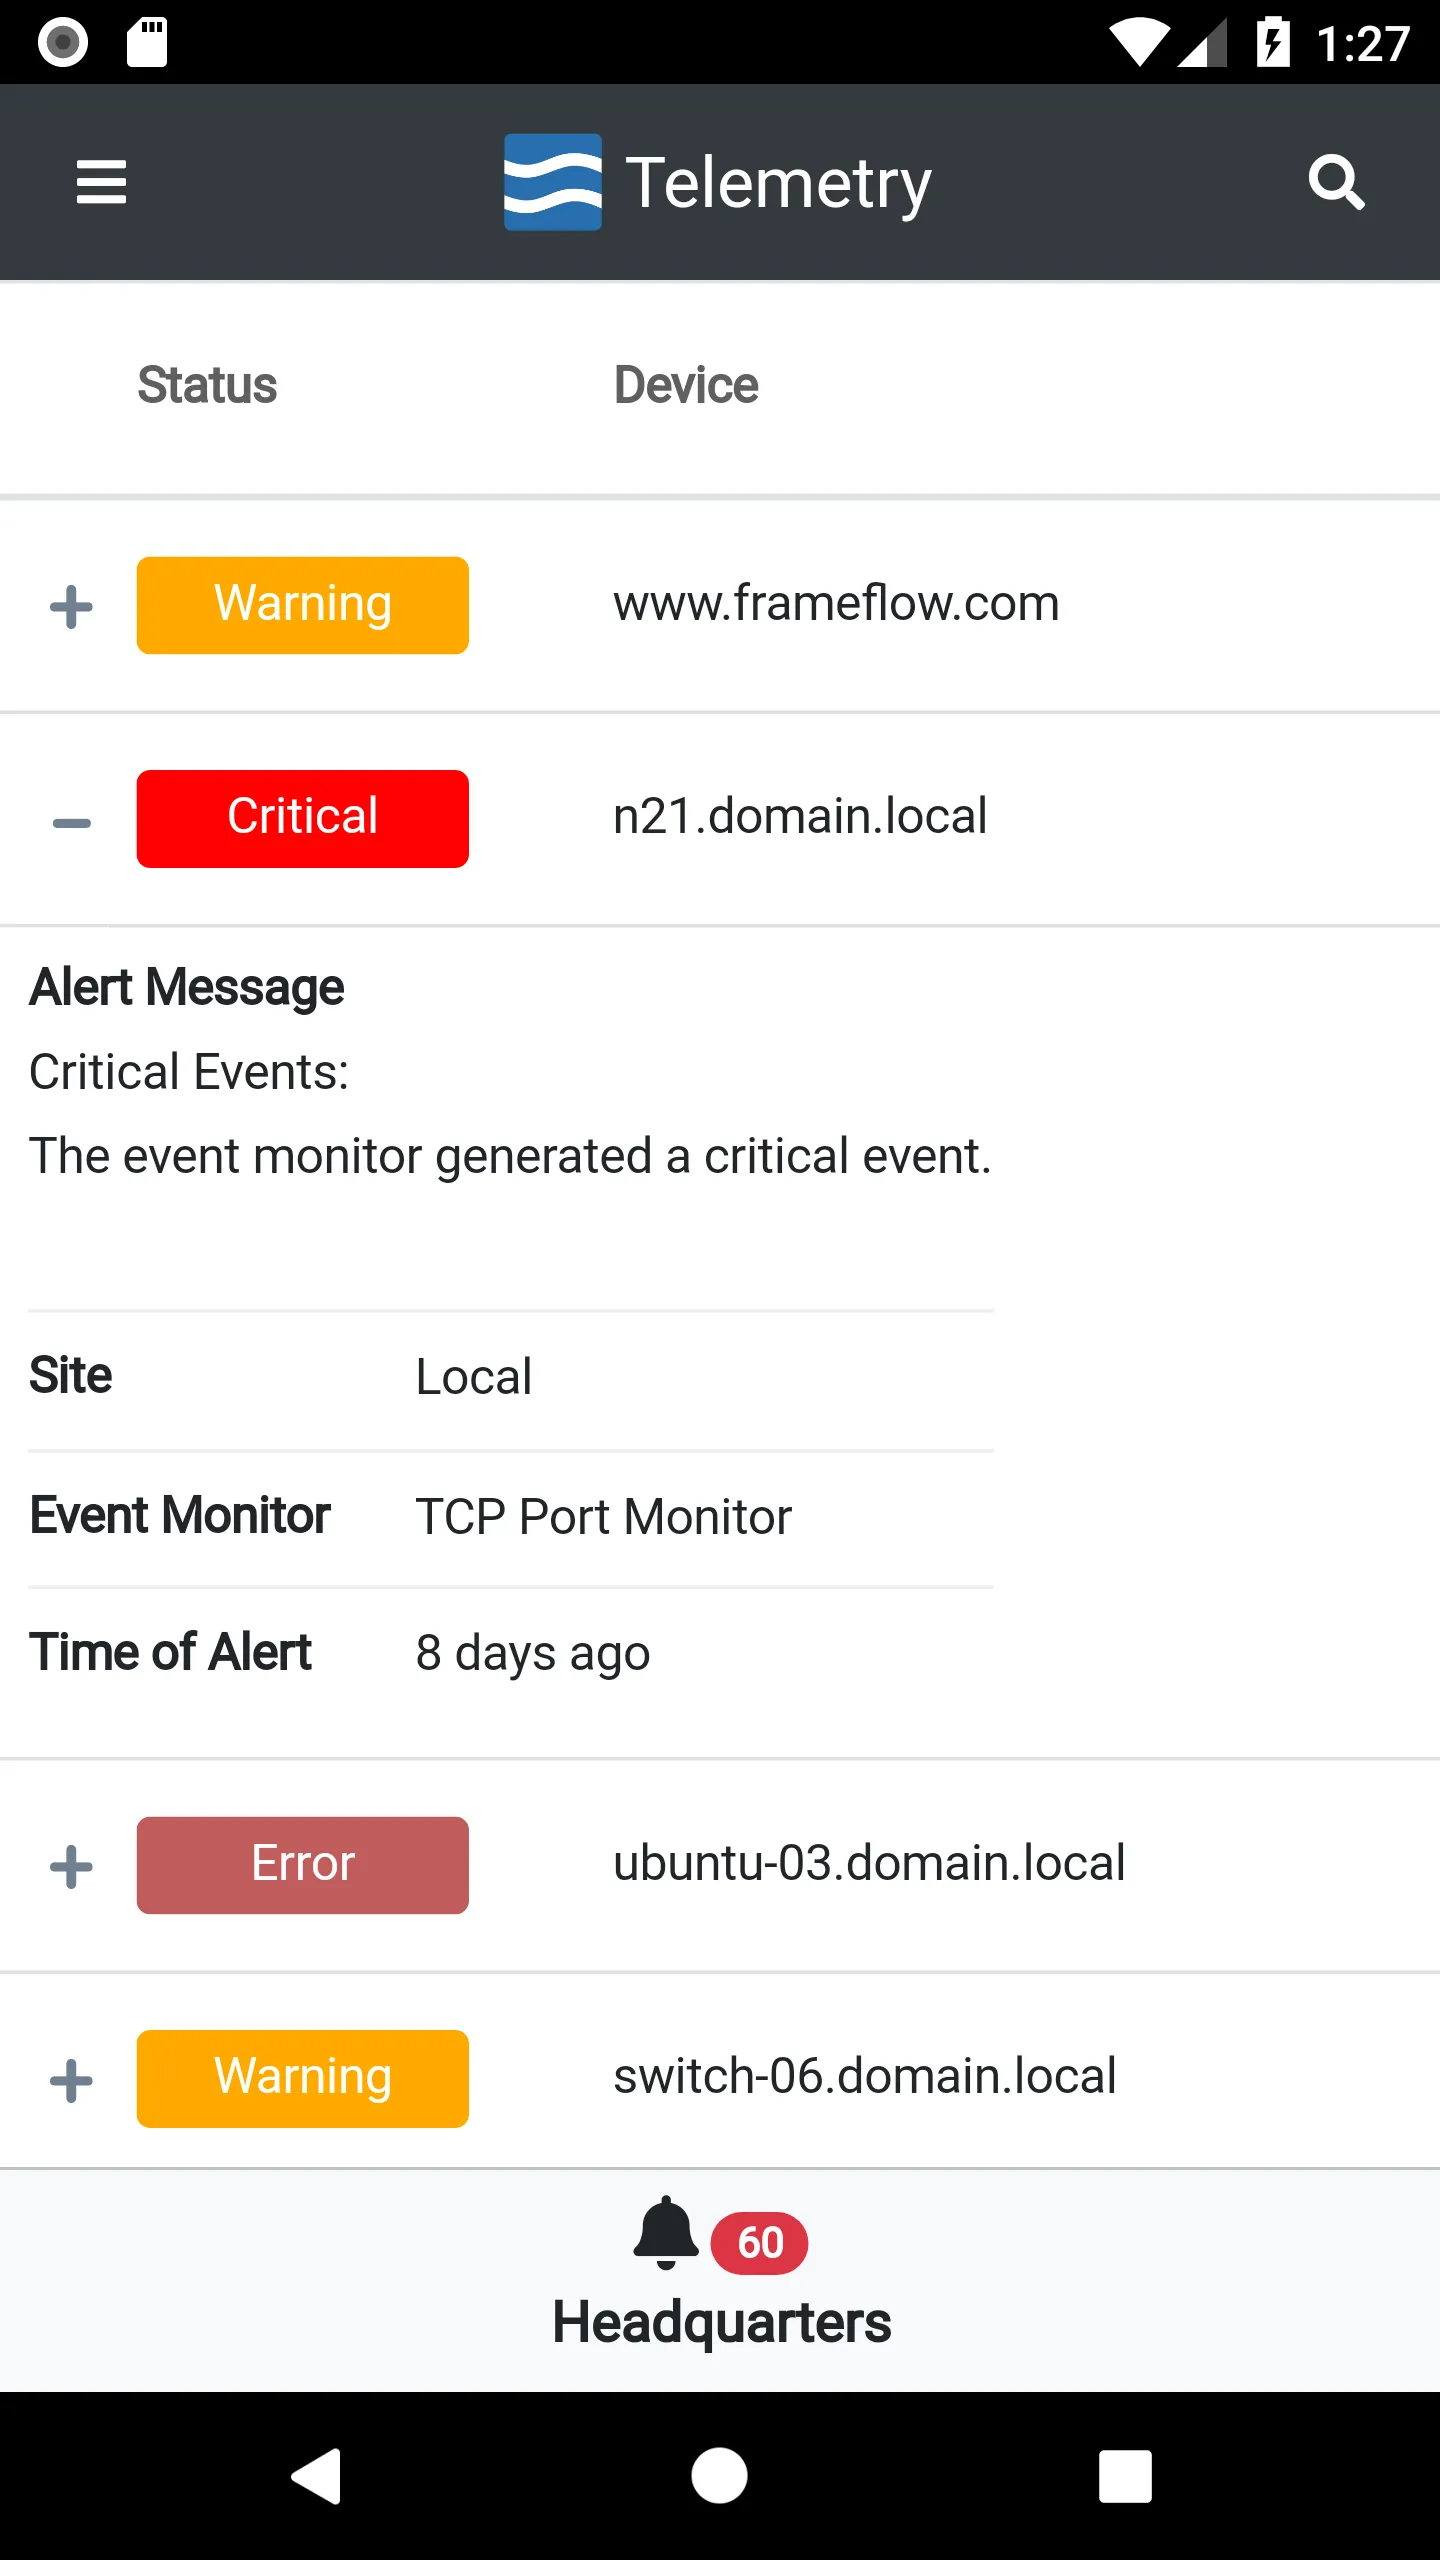1440x2560 pixels.
Task: Tap Android home navigation button
Action: coord(719,2476)
